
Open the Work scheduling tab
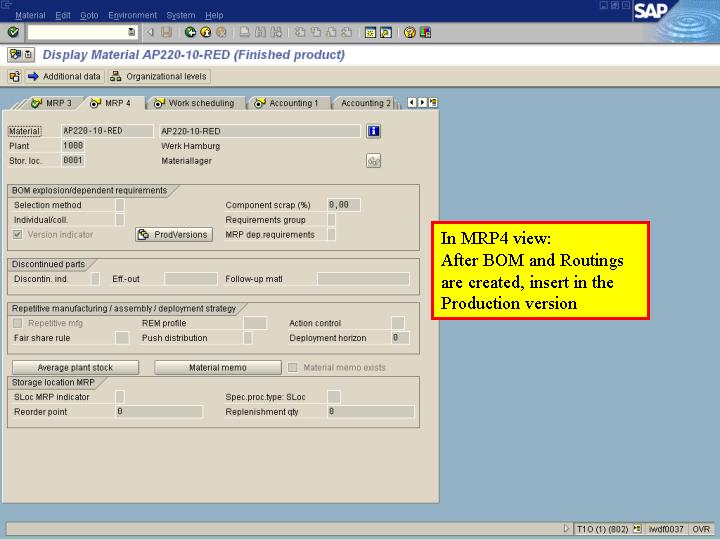click(195, 103)
